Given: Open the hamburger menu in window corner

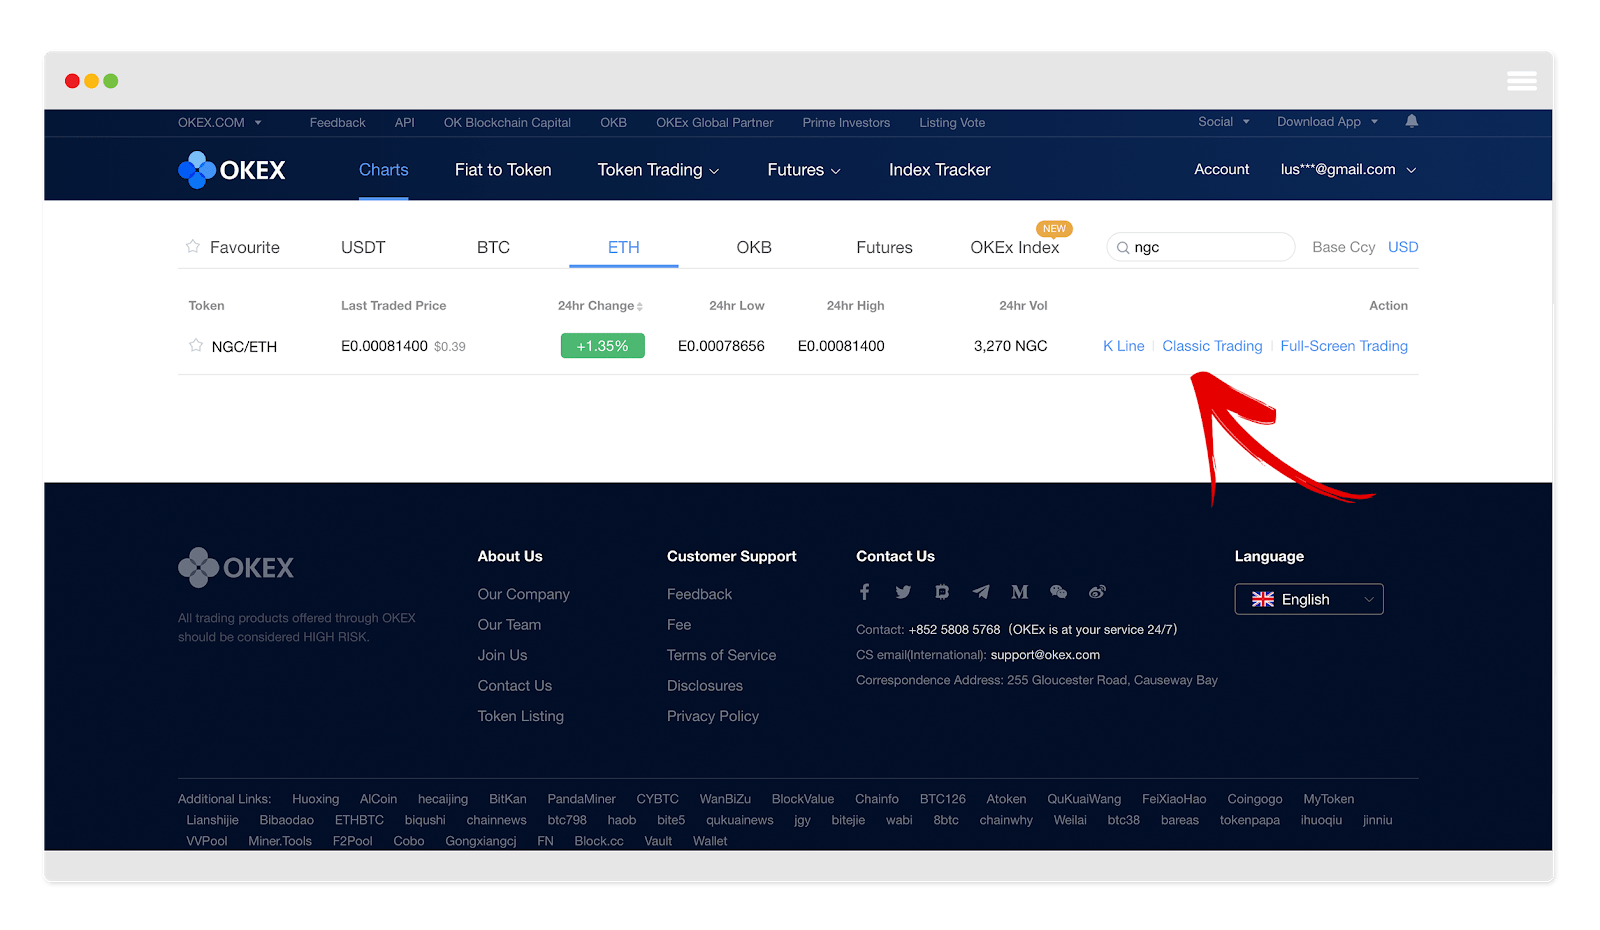Looking at the screenshot, I should click(x=1521, y=81).
